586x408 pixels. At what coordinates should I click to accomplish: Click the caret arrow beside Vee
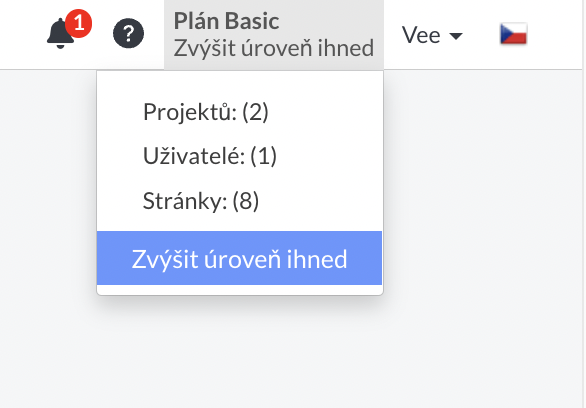456,36
